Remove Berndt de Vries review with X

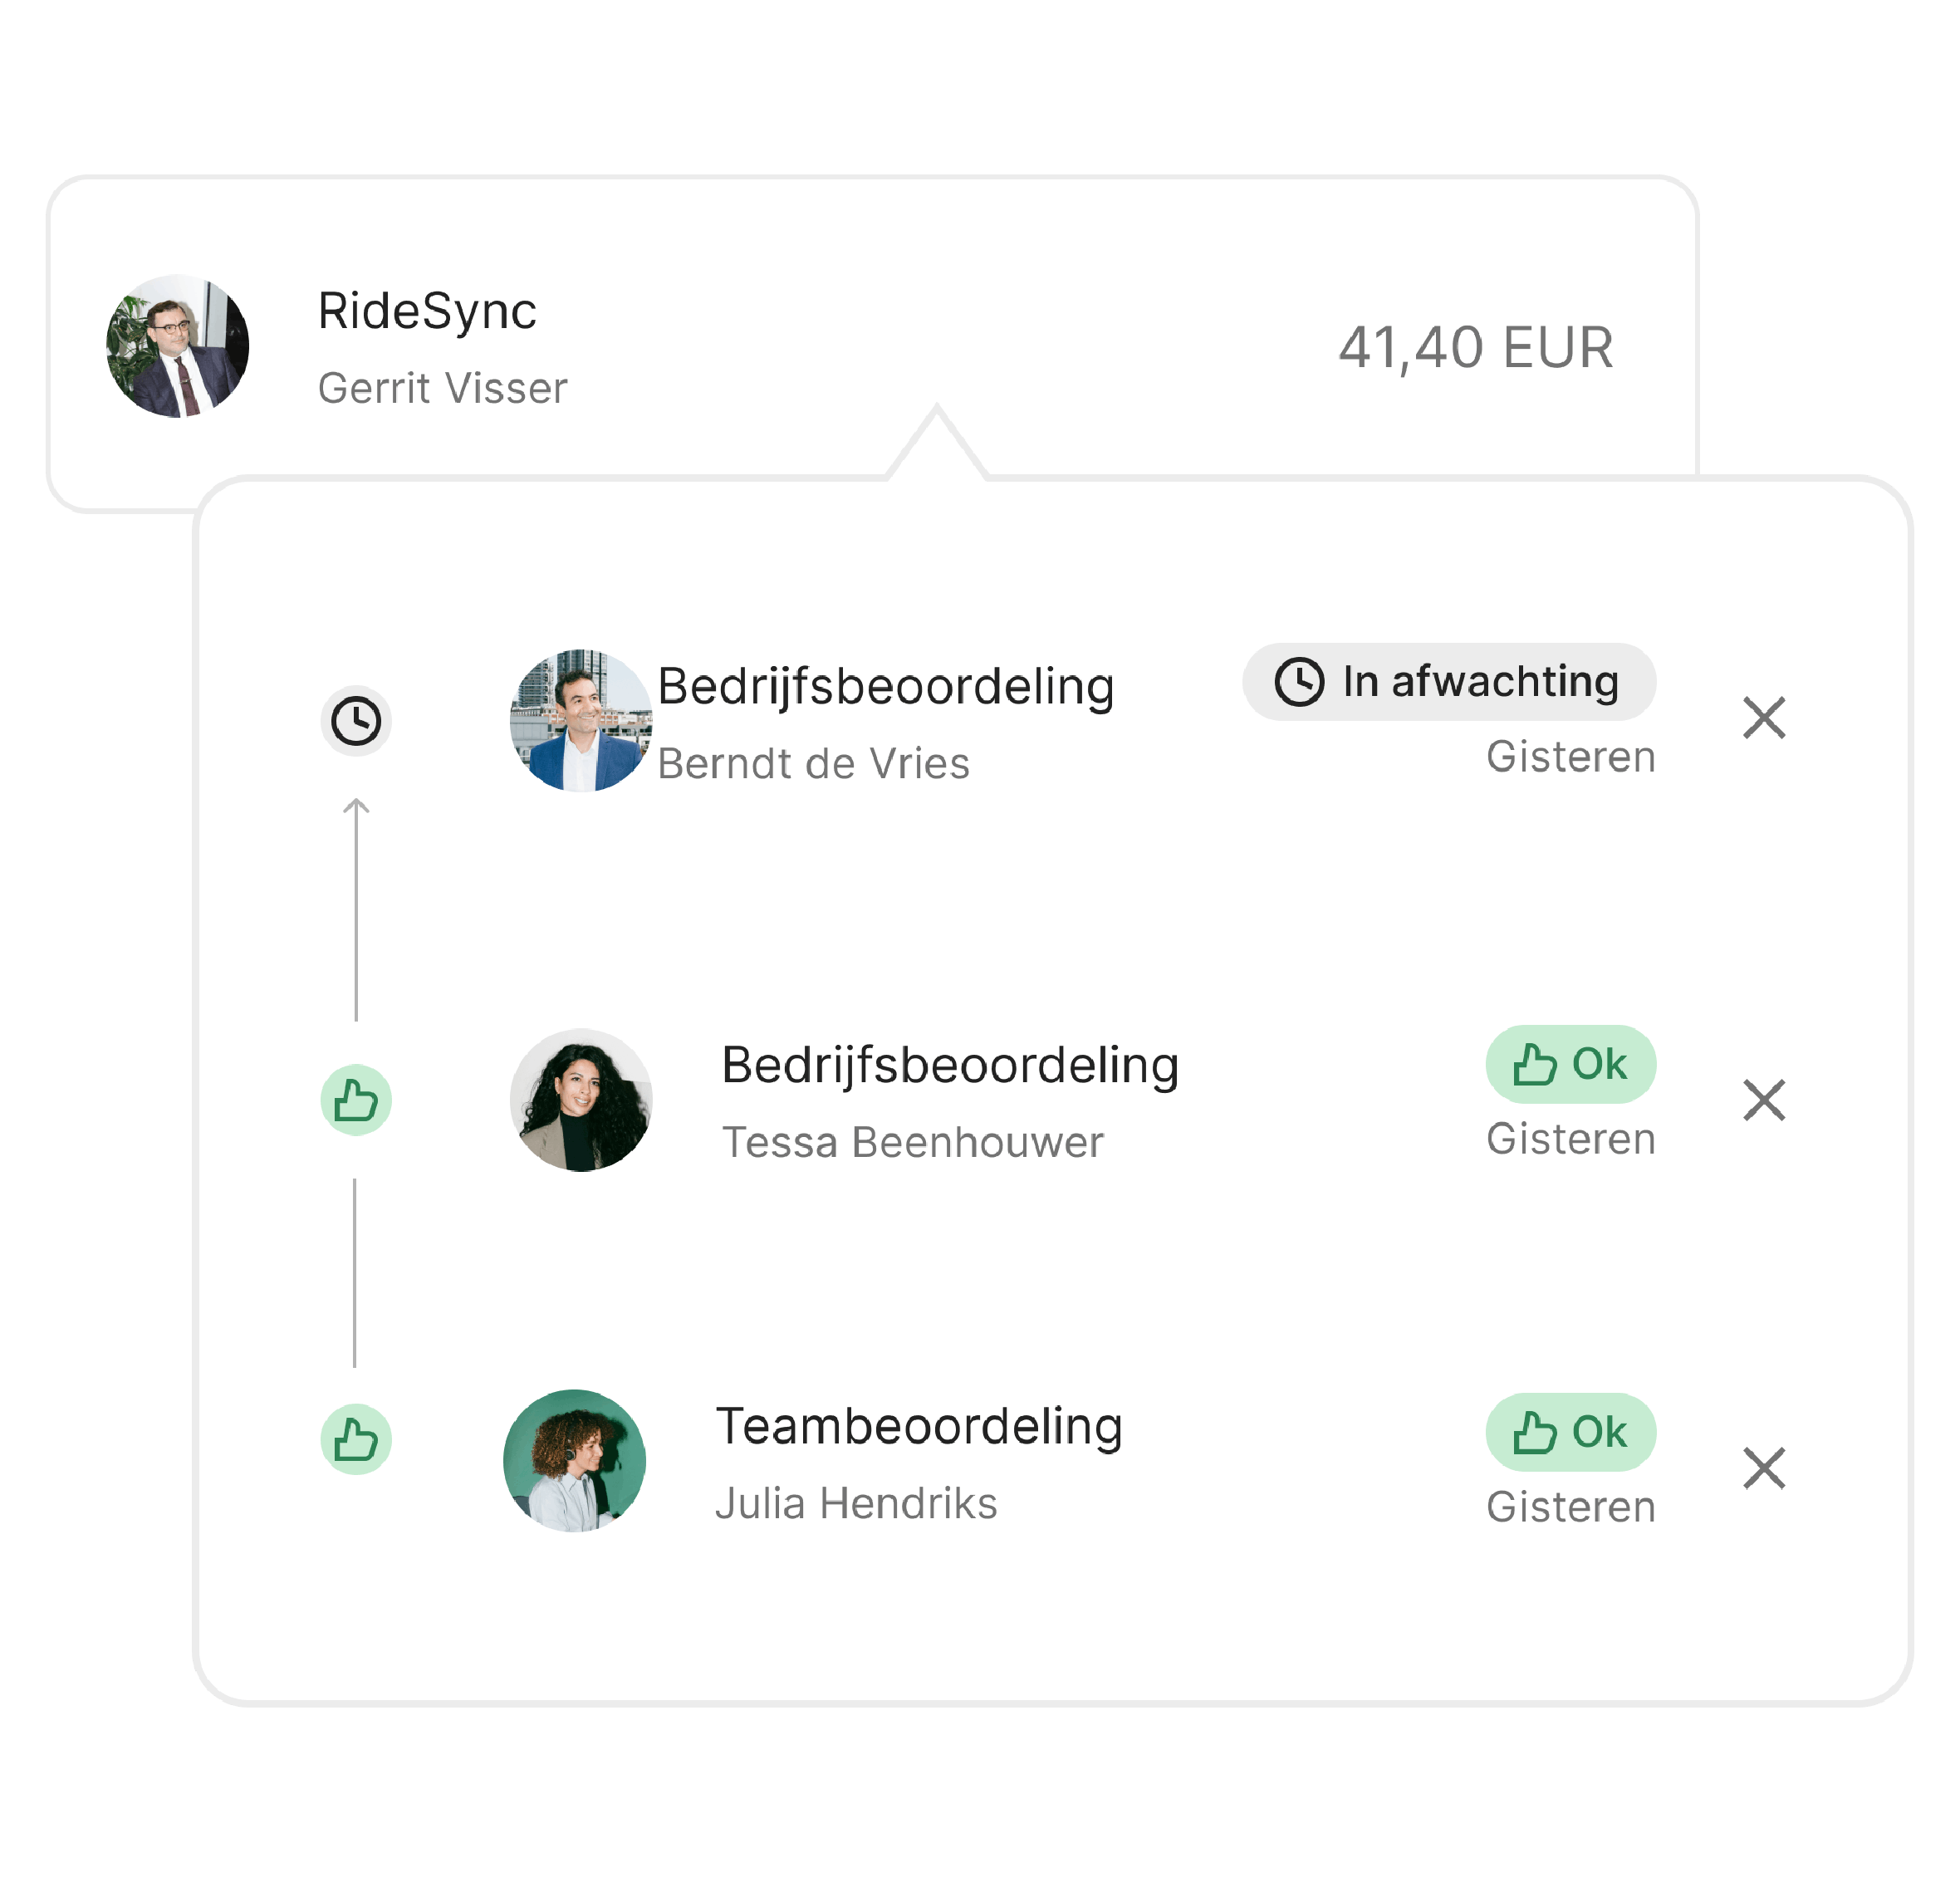(1764, 718)
